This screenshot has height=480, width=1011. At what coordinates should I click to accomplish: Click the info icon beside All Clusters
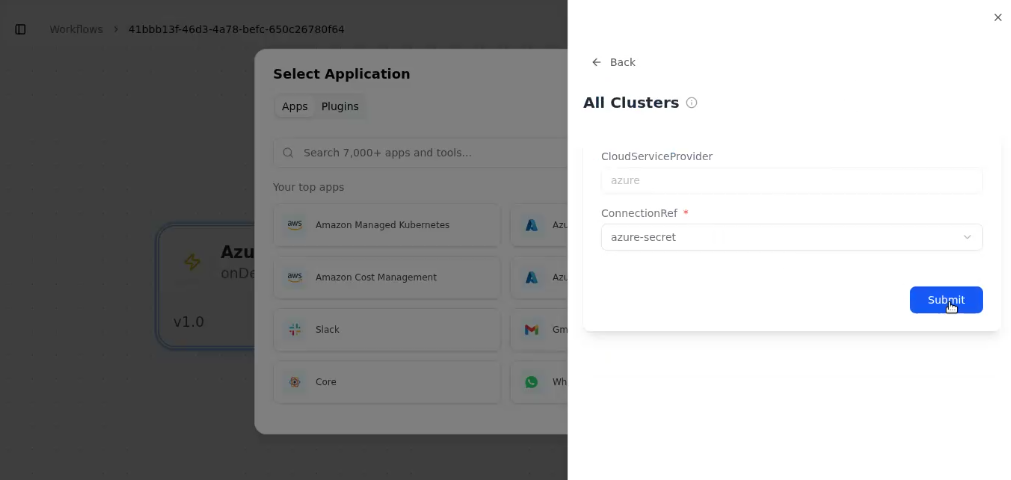point(692,103)
